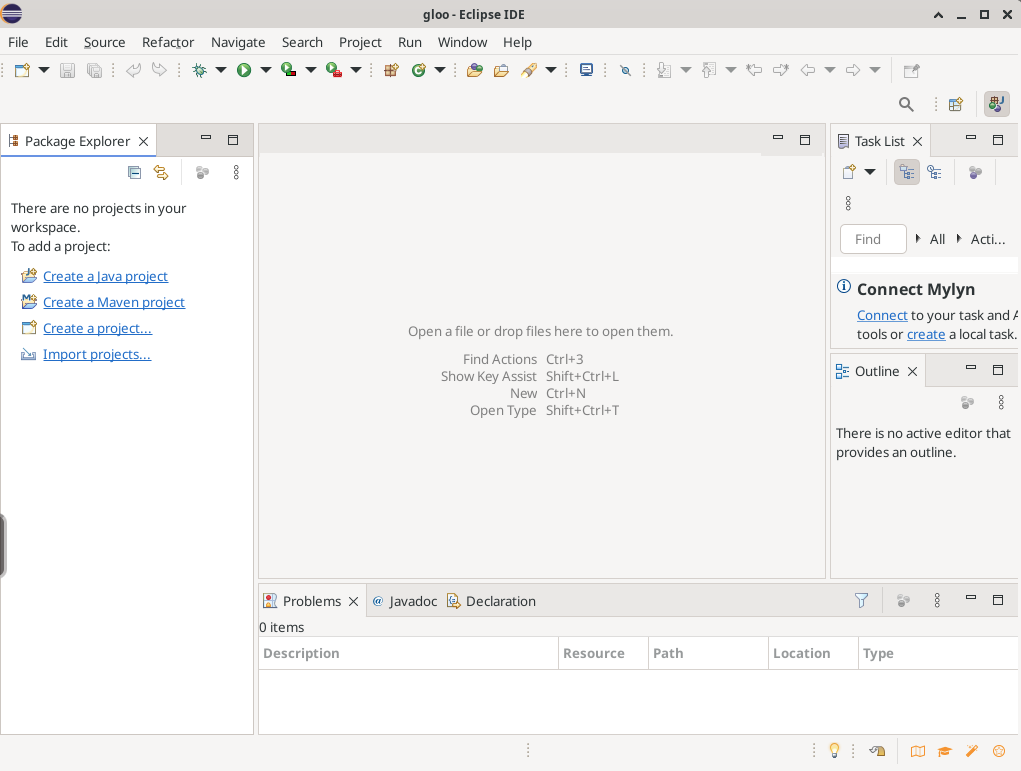The width and height of the screenshot is (1021, 771).
Task: Click Create a Maven project link
Action: [114, 302]
